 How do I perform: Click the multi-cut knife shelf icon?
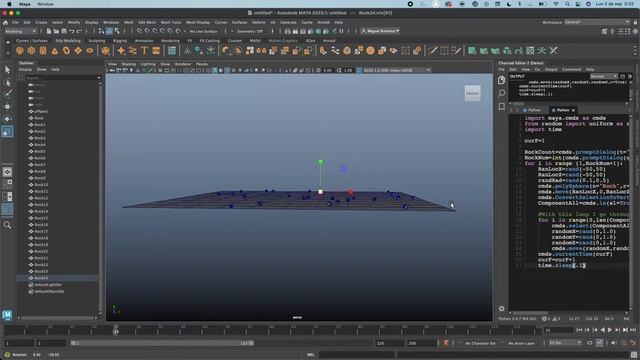[433, 51]
